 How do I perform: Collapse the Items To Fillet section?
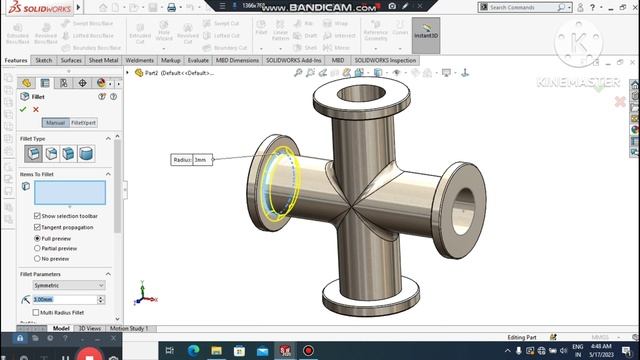pos(108,174)
